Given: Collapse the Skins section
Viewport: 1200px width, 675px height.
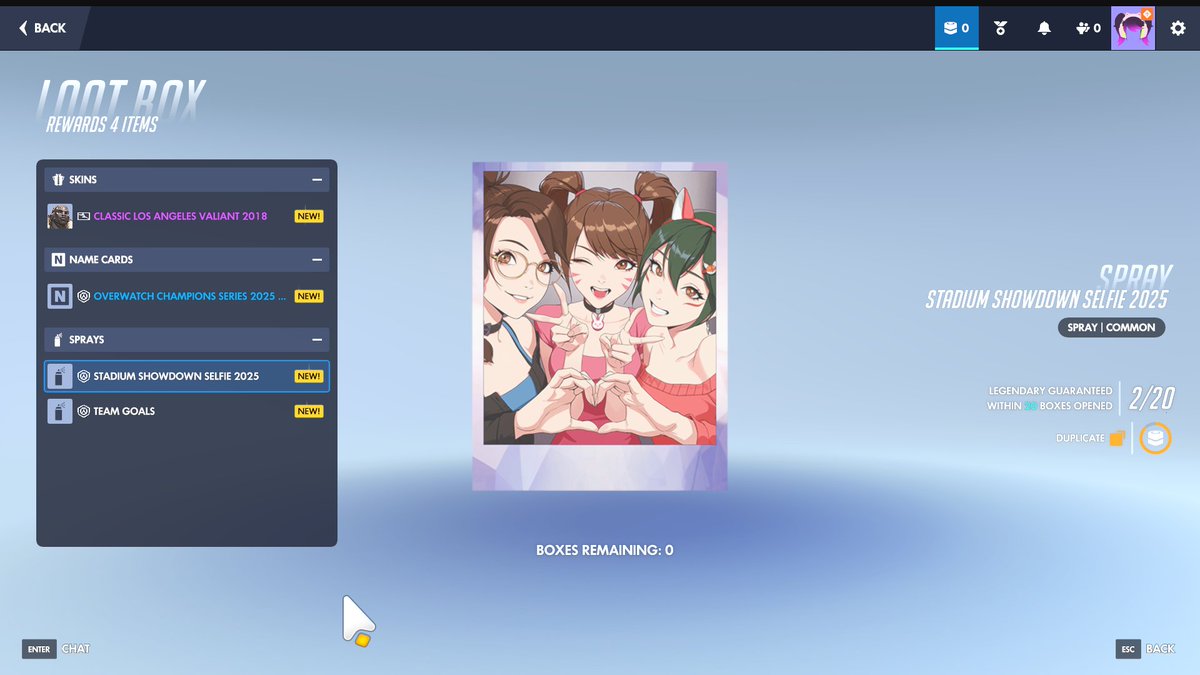Looking at the screenshot, I should pyautogui.click(x=317, y=180).
